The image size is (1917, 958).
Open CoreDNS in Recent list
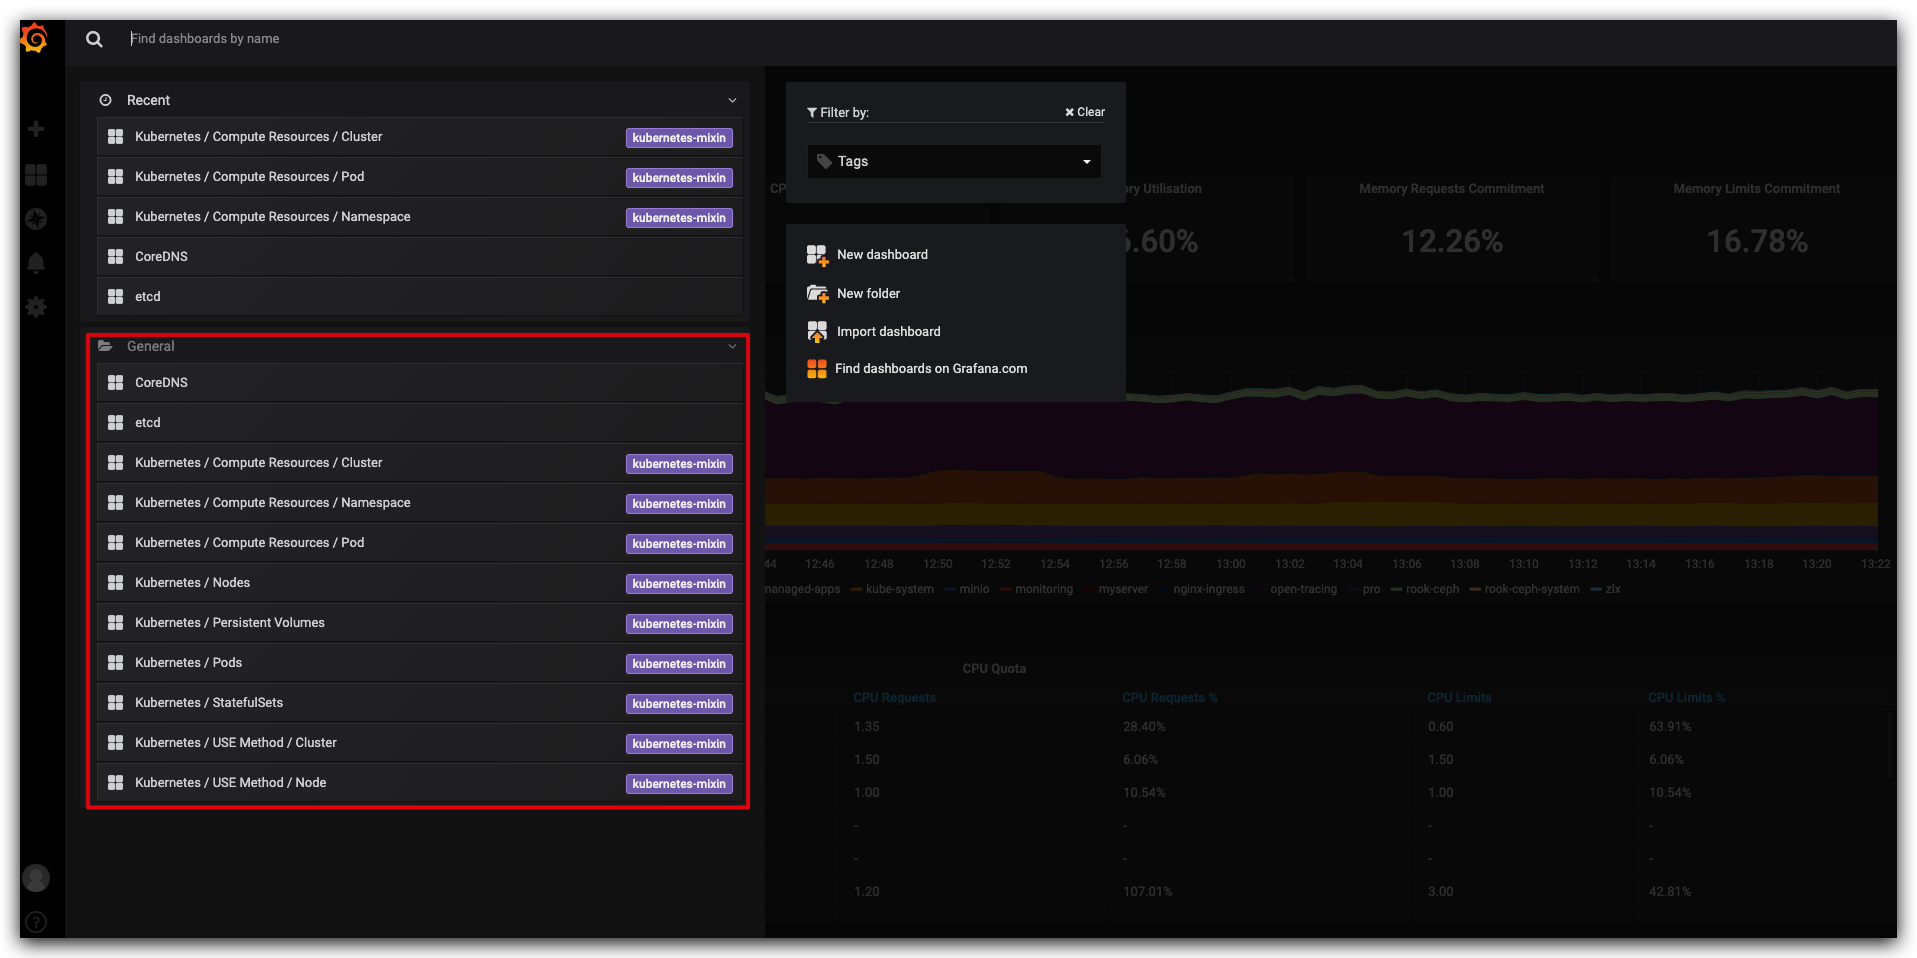click(420, 257)
